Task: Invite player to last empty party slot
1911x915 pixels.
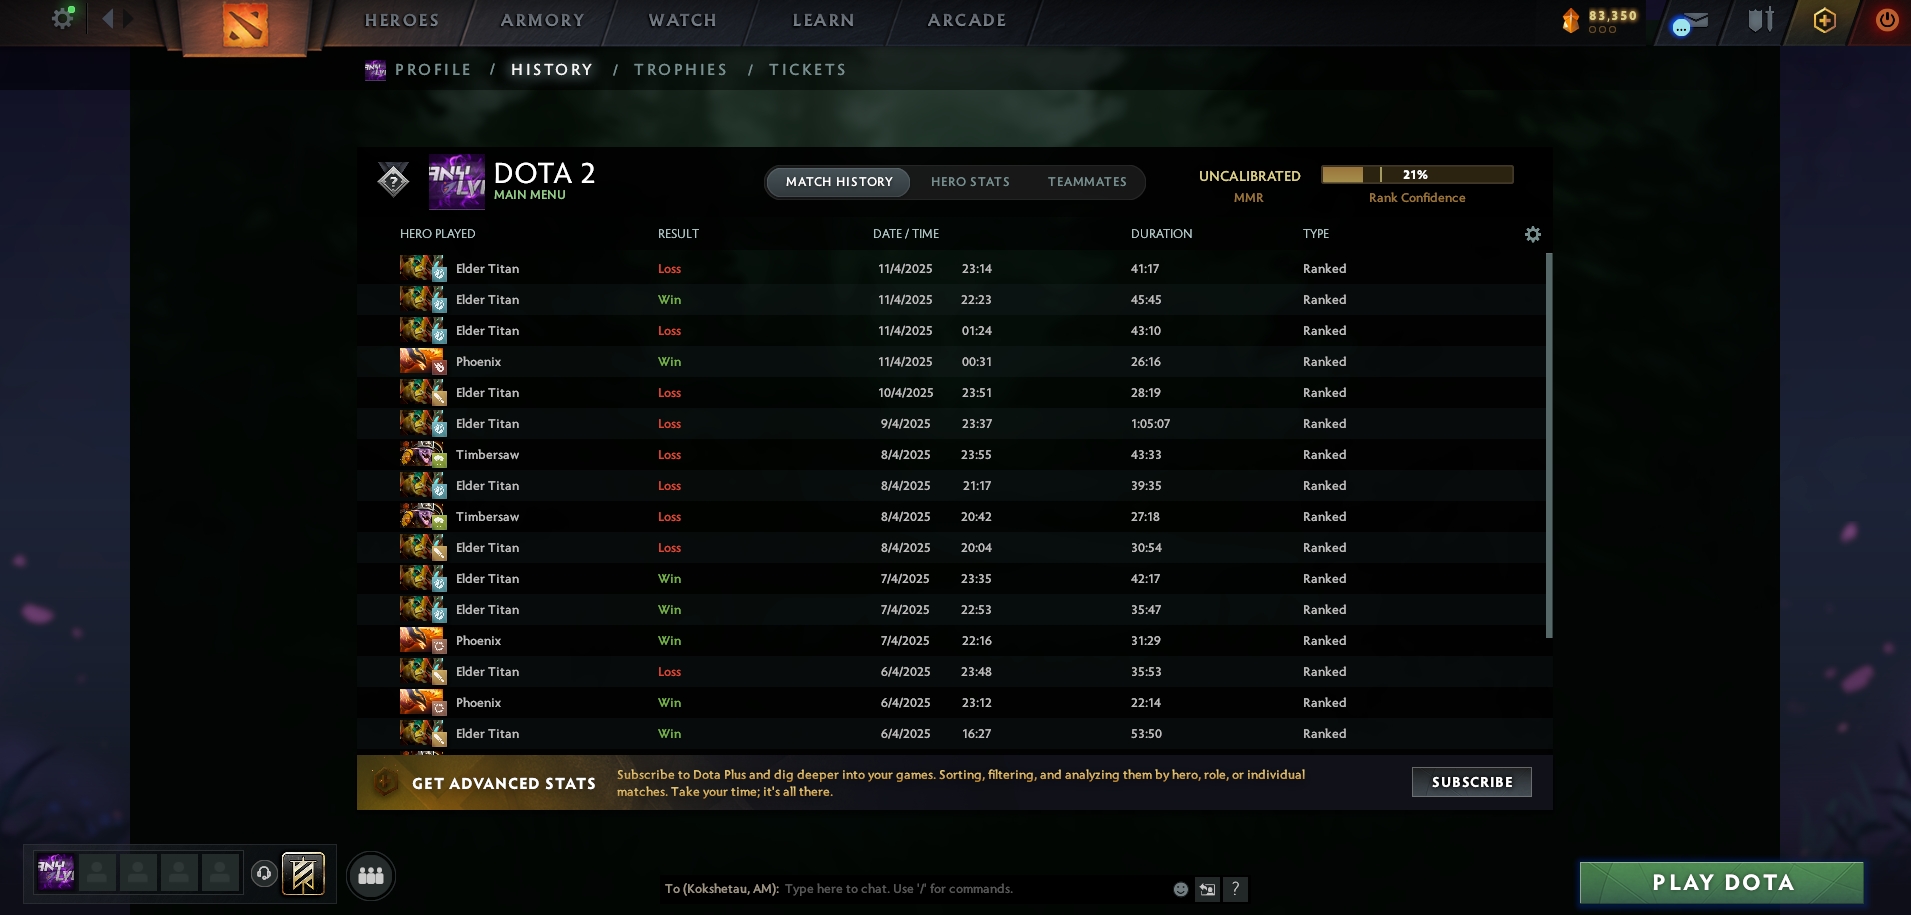Action: 221,872
